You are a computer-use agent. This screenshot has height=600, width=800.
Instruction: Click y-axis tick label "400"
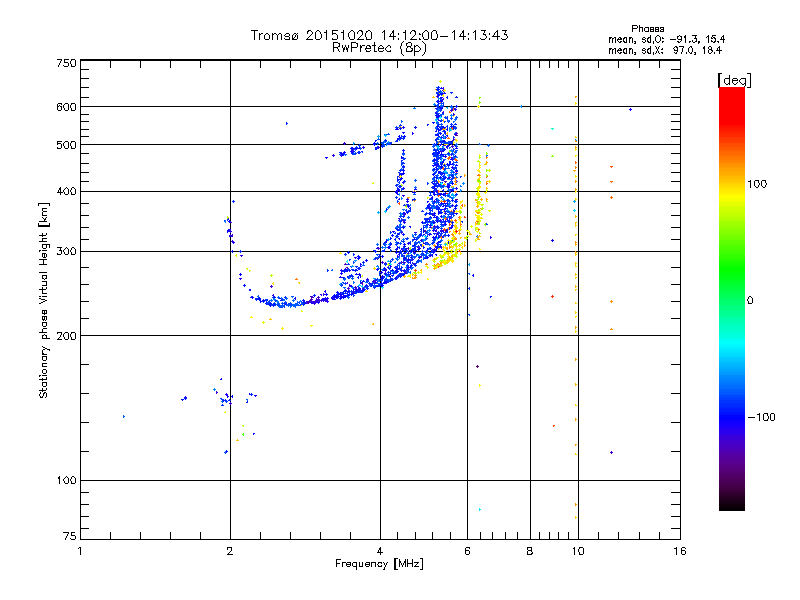click(x=67, y=192)
